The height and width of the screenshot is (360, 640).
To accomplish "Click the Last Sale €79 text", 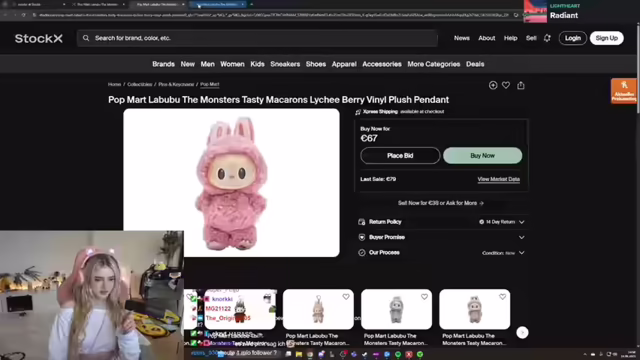I will (378, 179).
